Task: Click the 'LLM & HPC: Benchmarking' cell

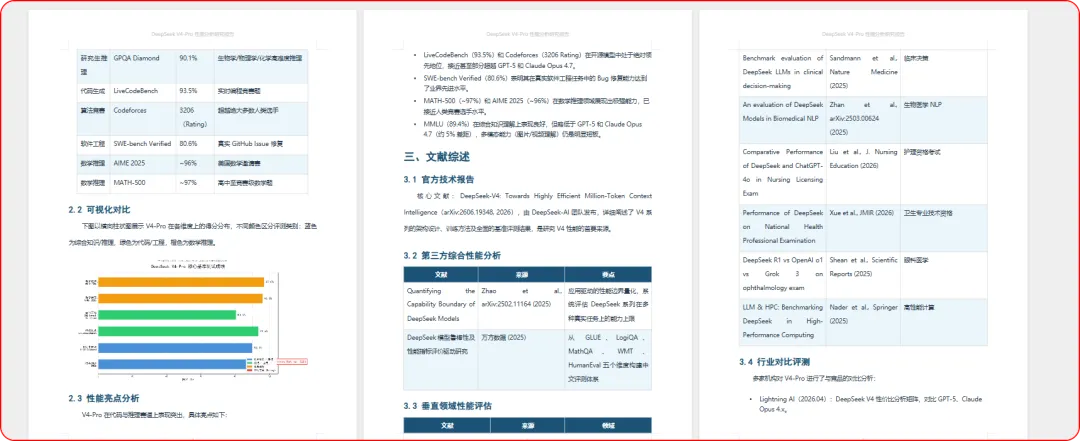Action: click(783, 321)
